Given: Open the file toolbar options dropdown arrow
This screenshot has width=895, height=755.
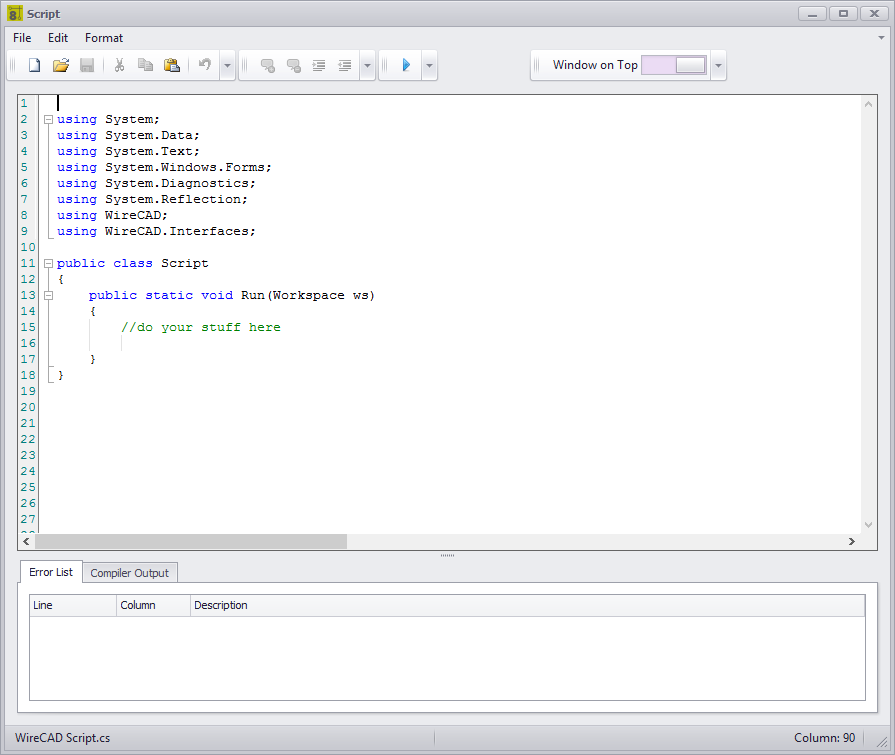Looking at the screenshot, I should tap(227, 66).
